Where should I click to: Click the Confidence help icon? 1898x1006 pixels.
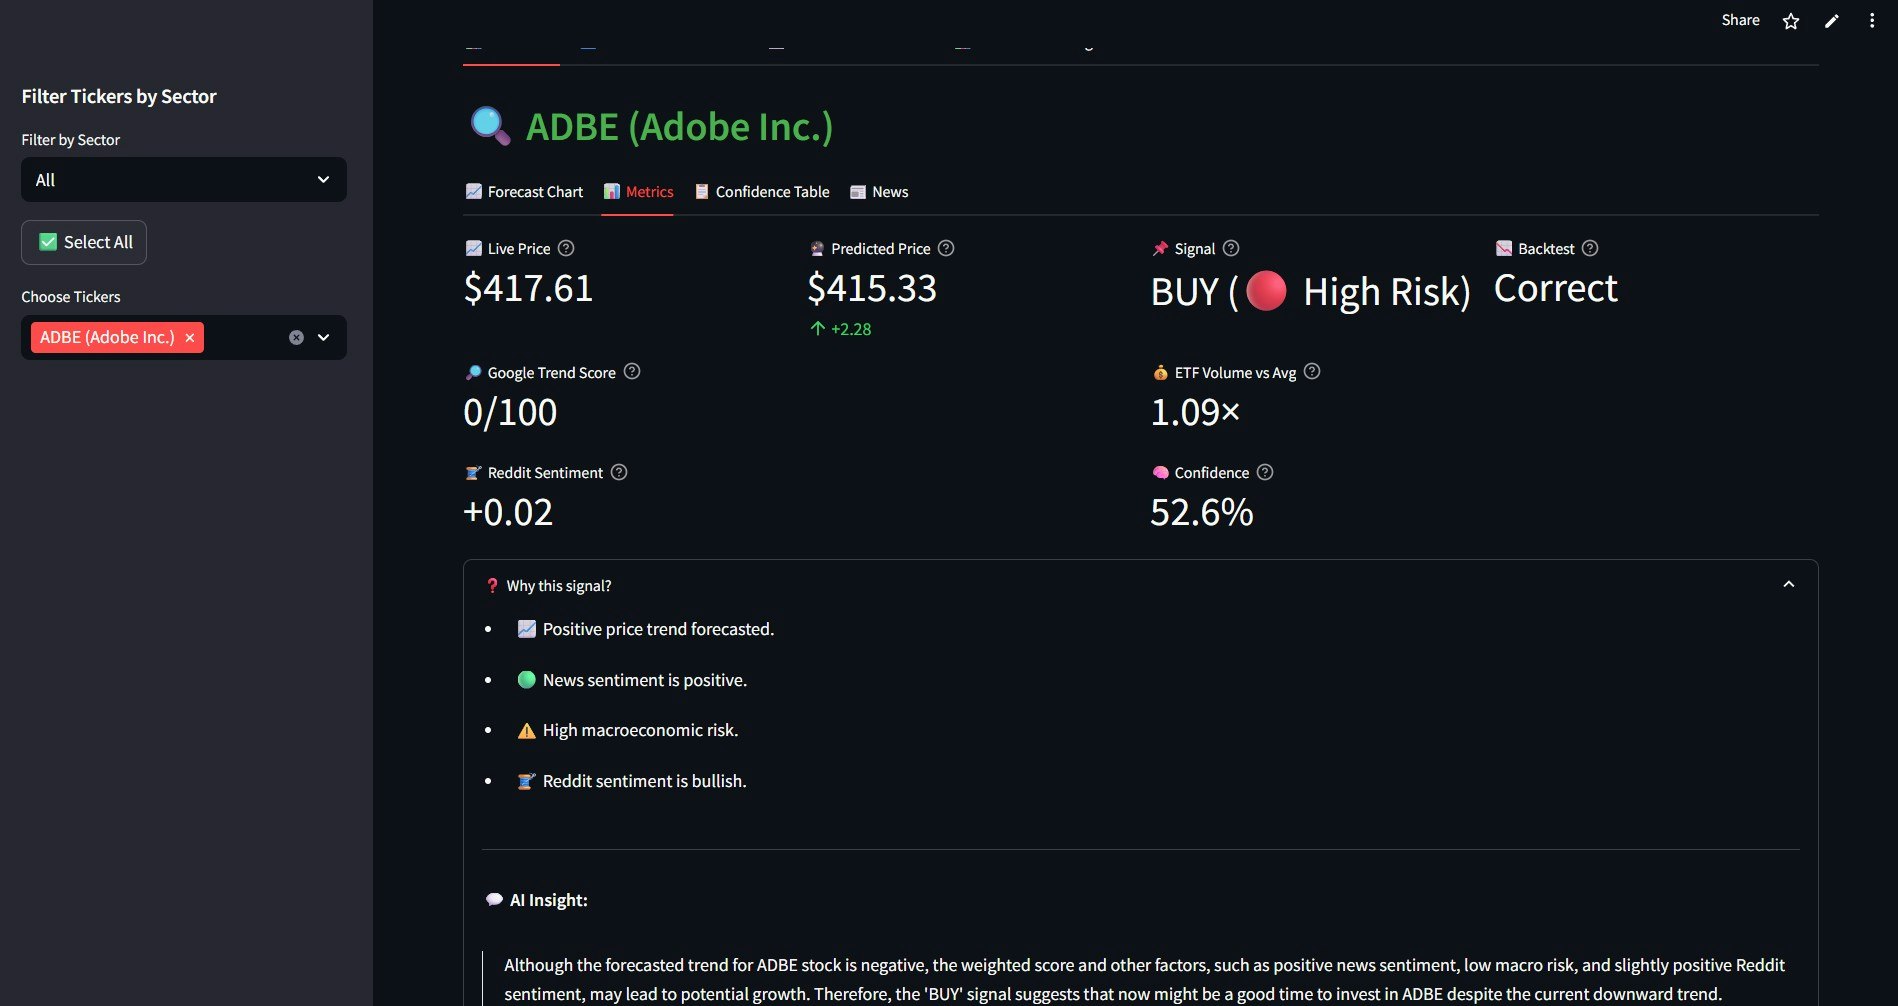pos(1265,472)
